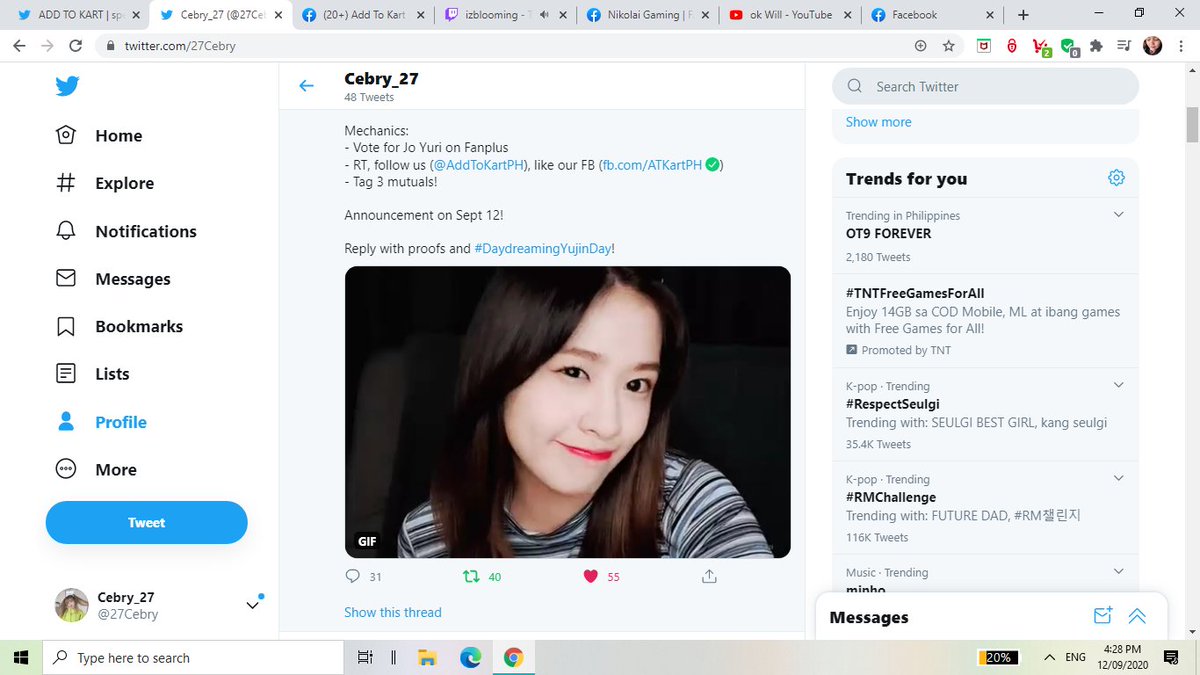
Task: Click the blue Tweet button
Action: (x=146, y=522)
